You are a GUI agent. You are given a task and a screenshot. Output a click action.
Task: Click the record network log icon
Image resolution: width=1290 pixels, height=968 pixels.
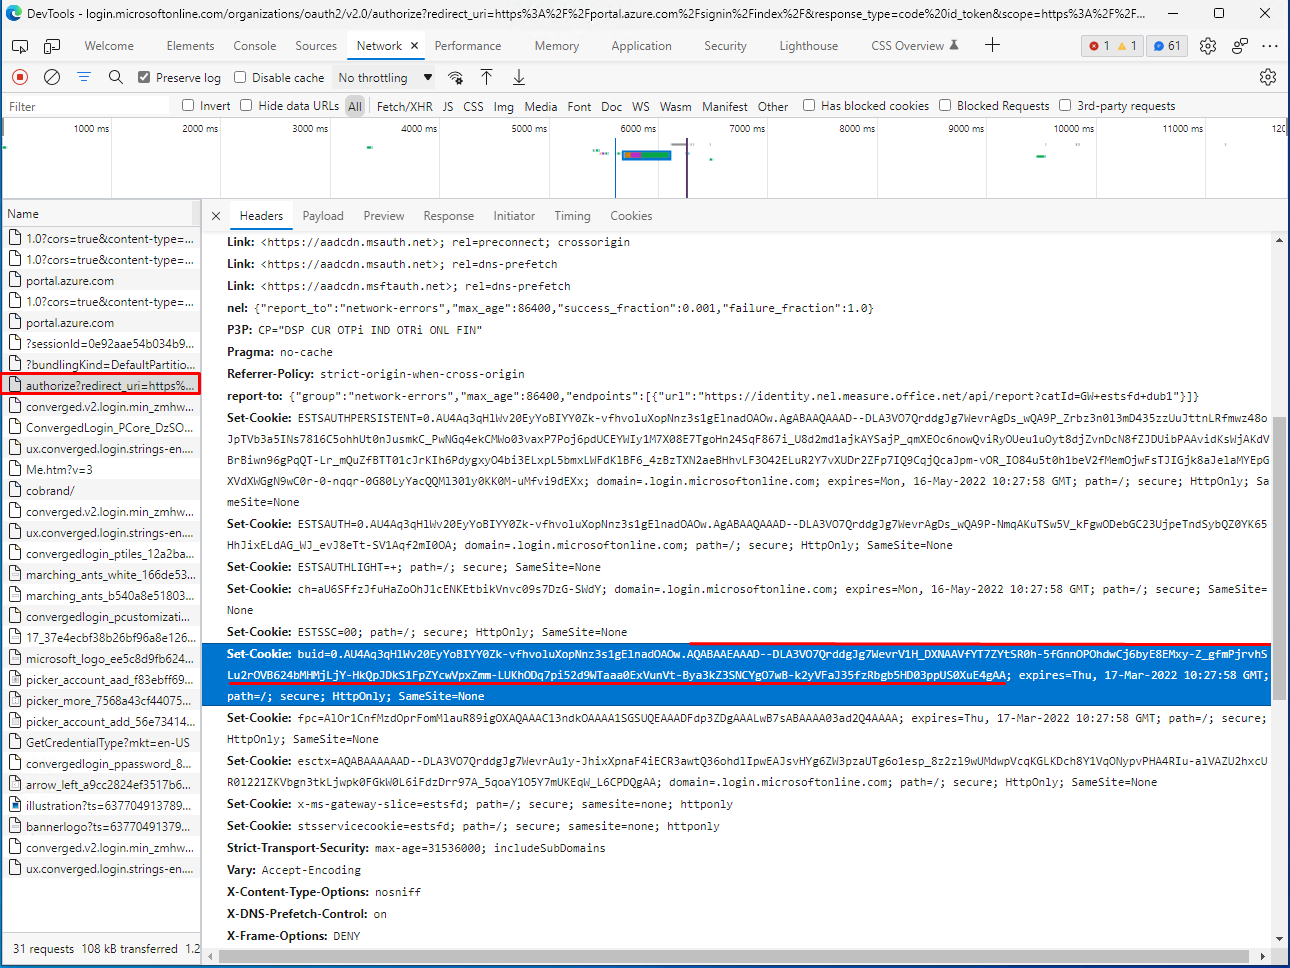pos(20,77)
